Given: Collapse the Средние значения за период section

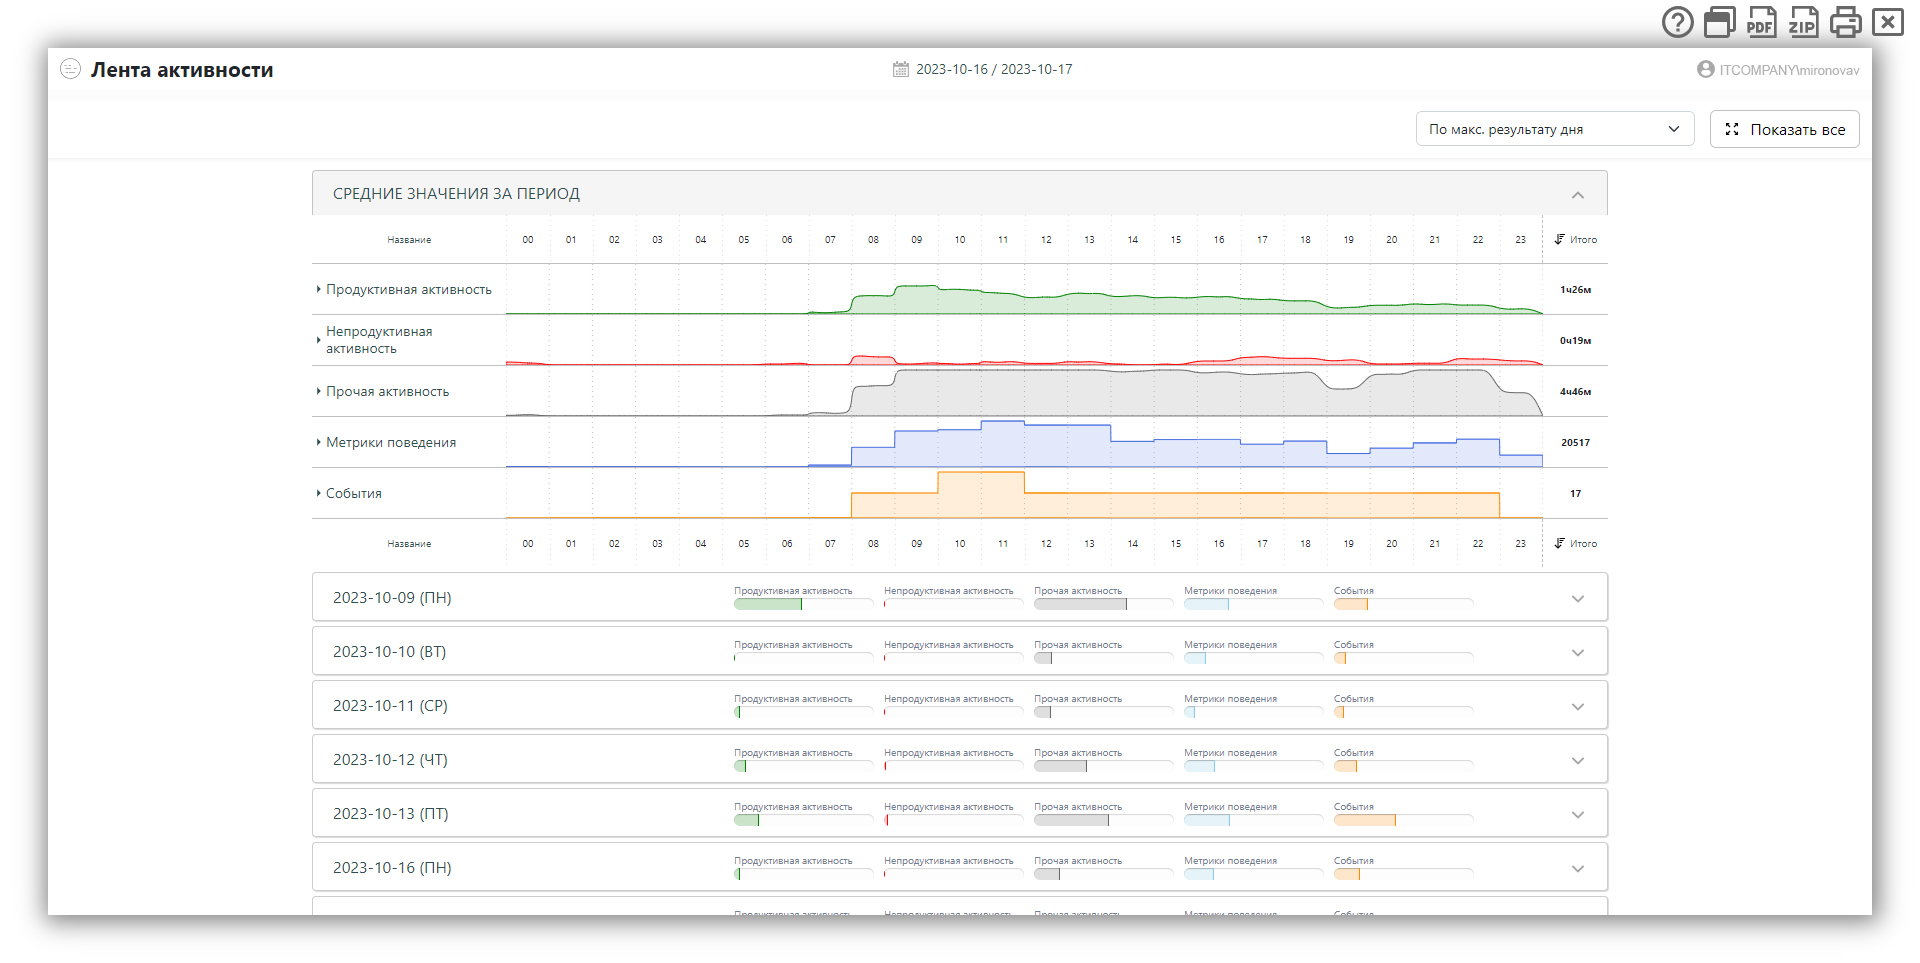Looking at the screenshot, I should point(1577,195).
